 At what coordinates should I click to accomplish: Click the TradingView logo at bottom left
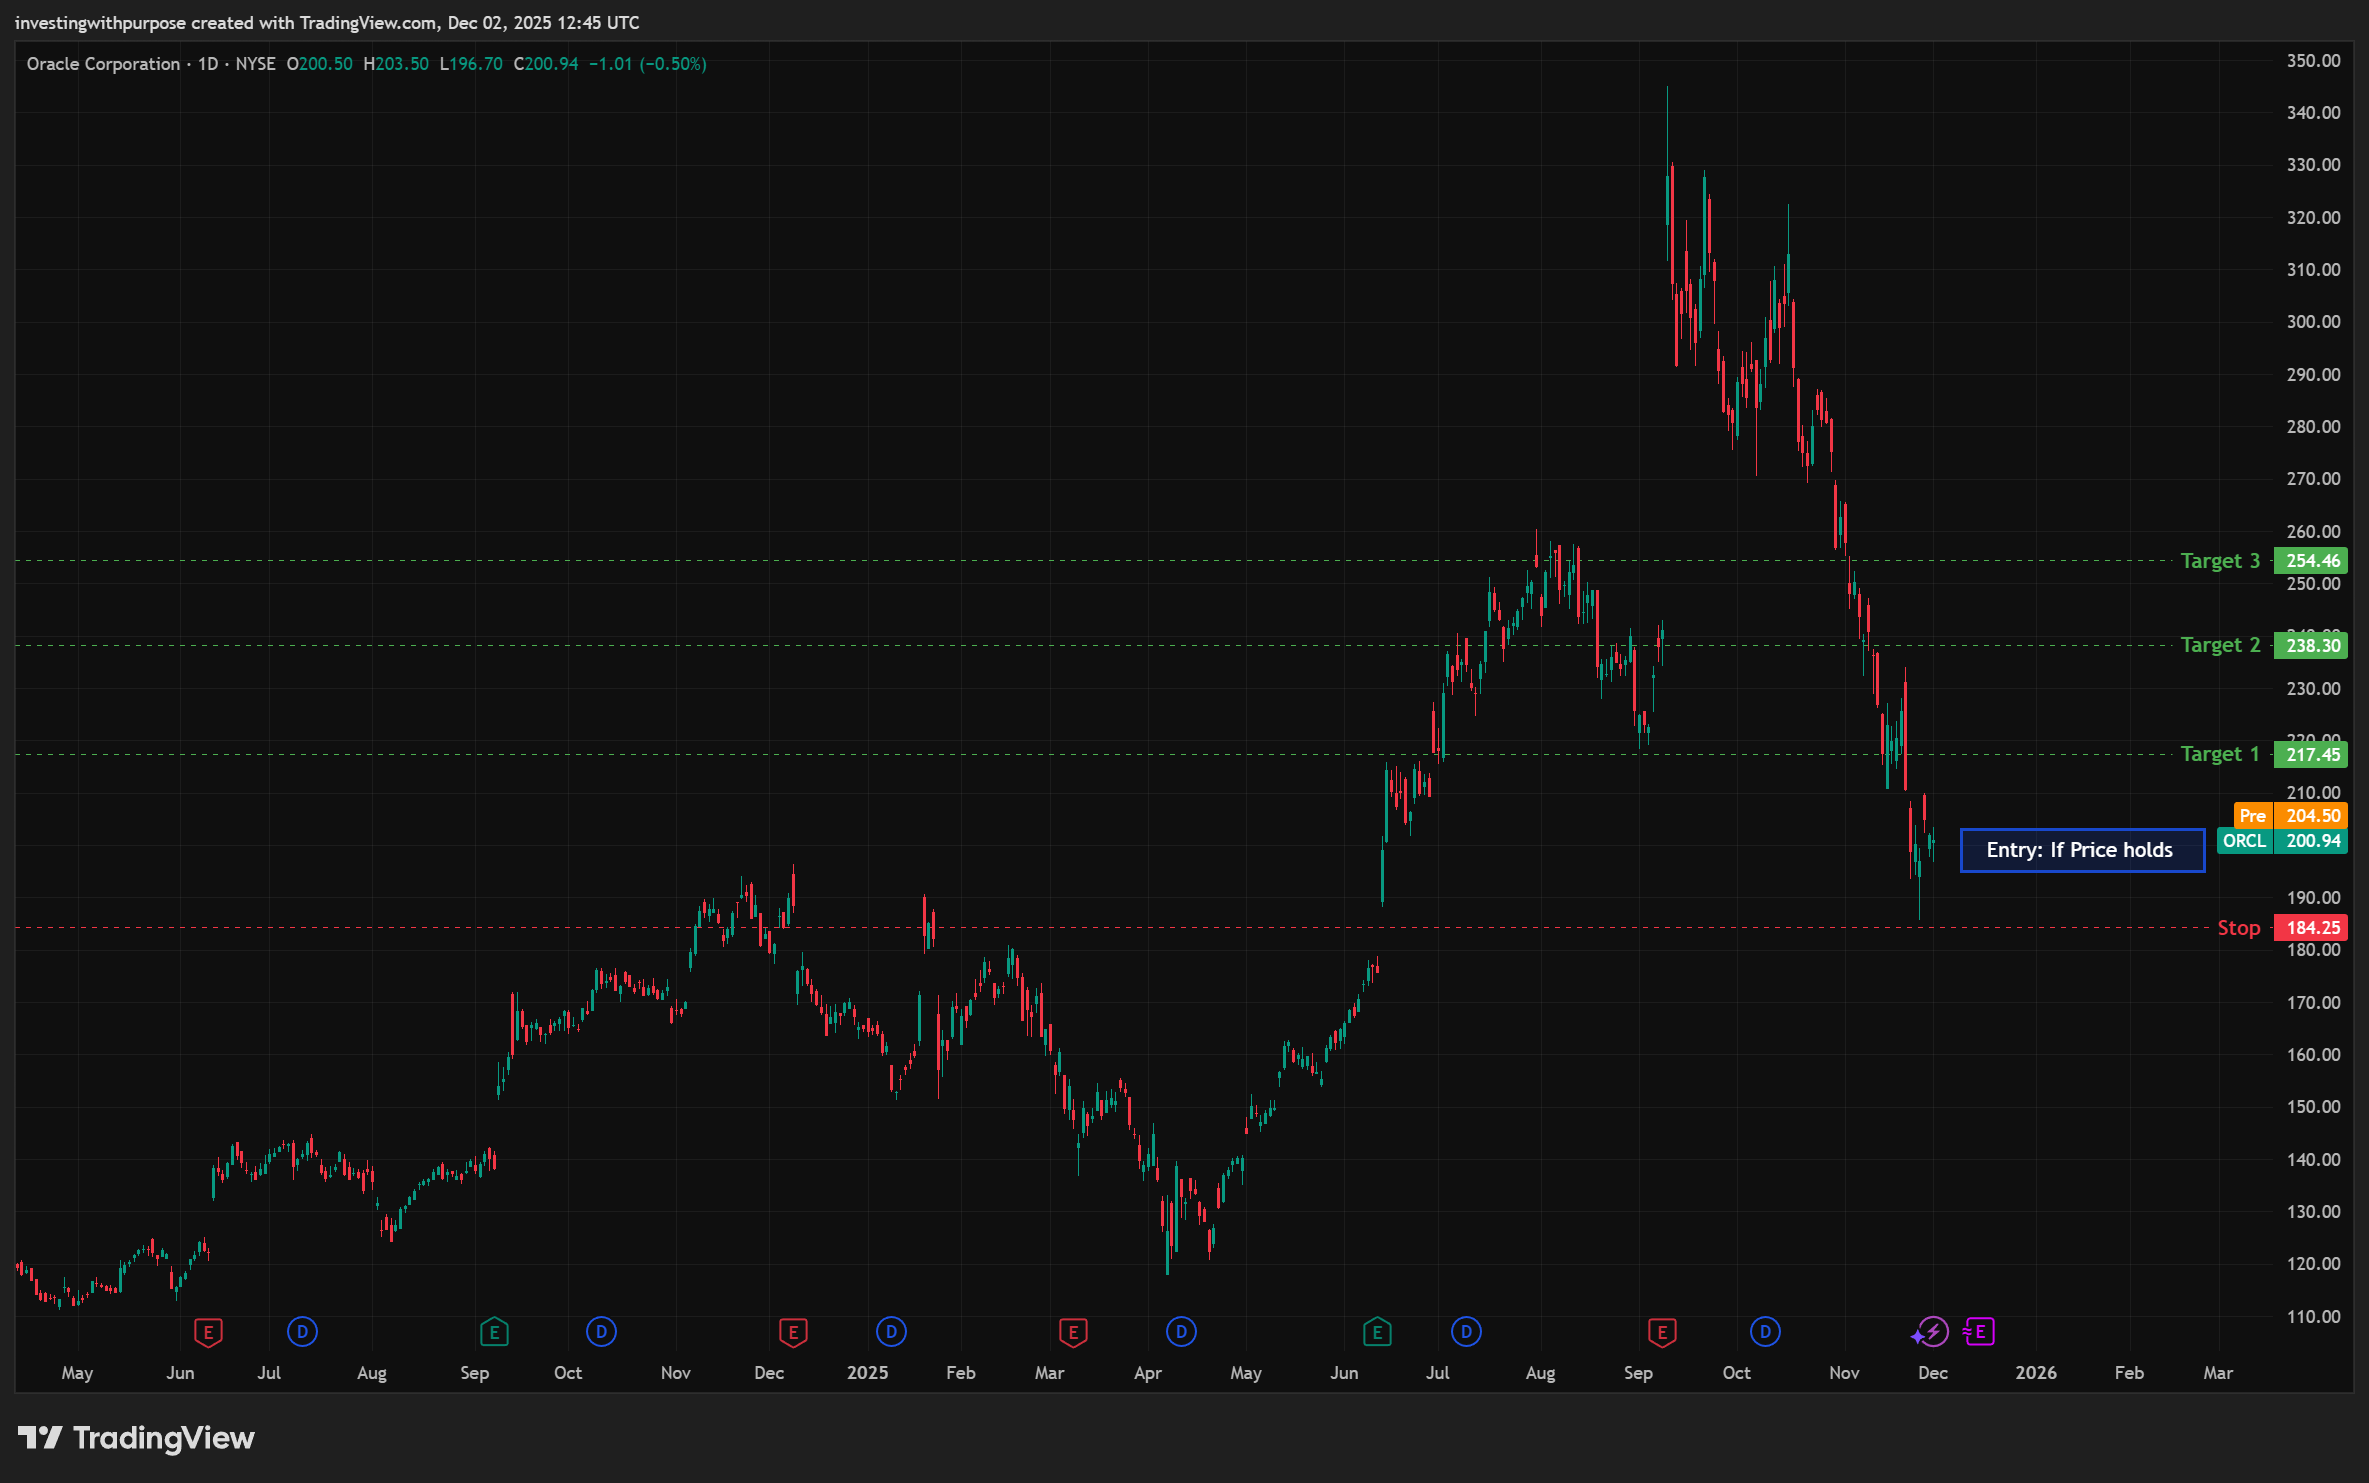136,1438
